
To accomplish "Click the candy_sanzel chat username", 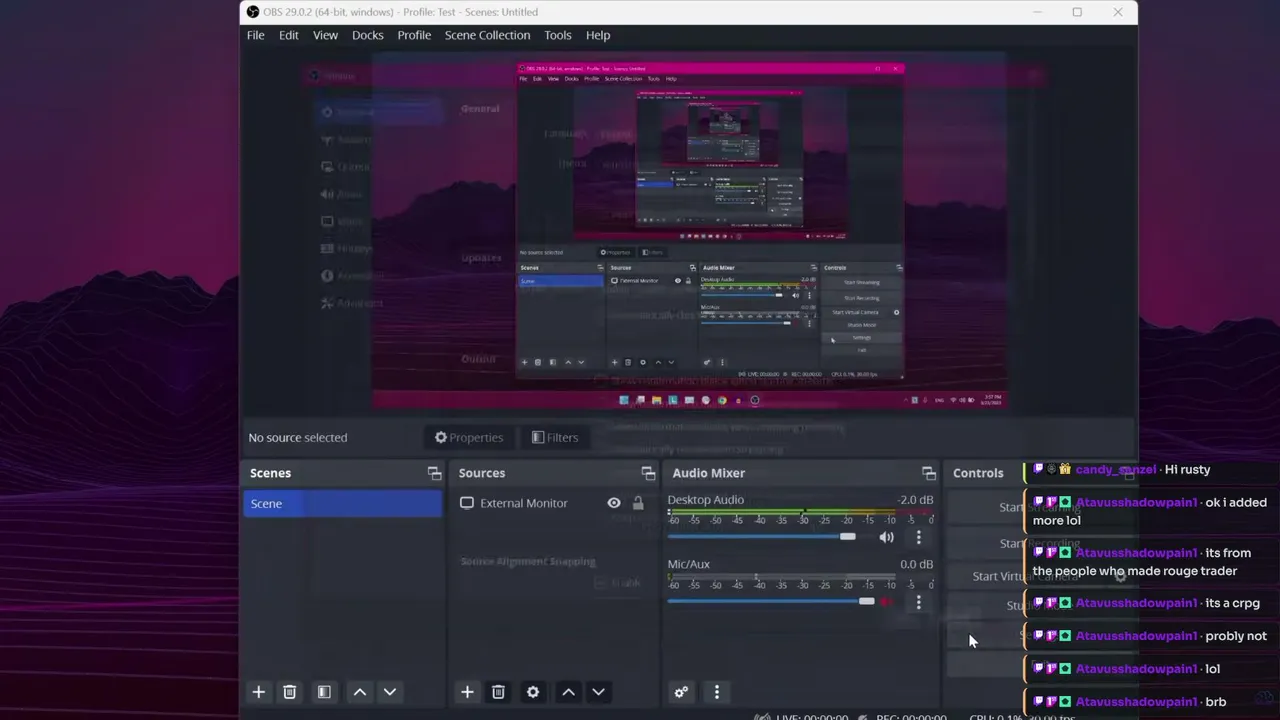I will (1116, 470).
